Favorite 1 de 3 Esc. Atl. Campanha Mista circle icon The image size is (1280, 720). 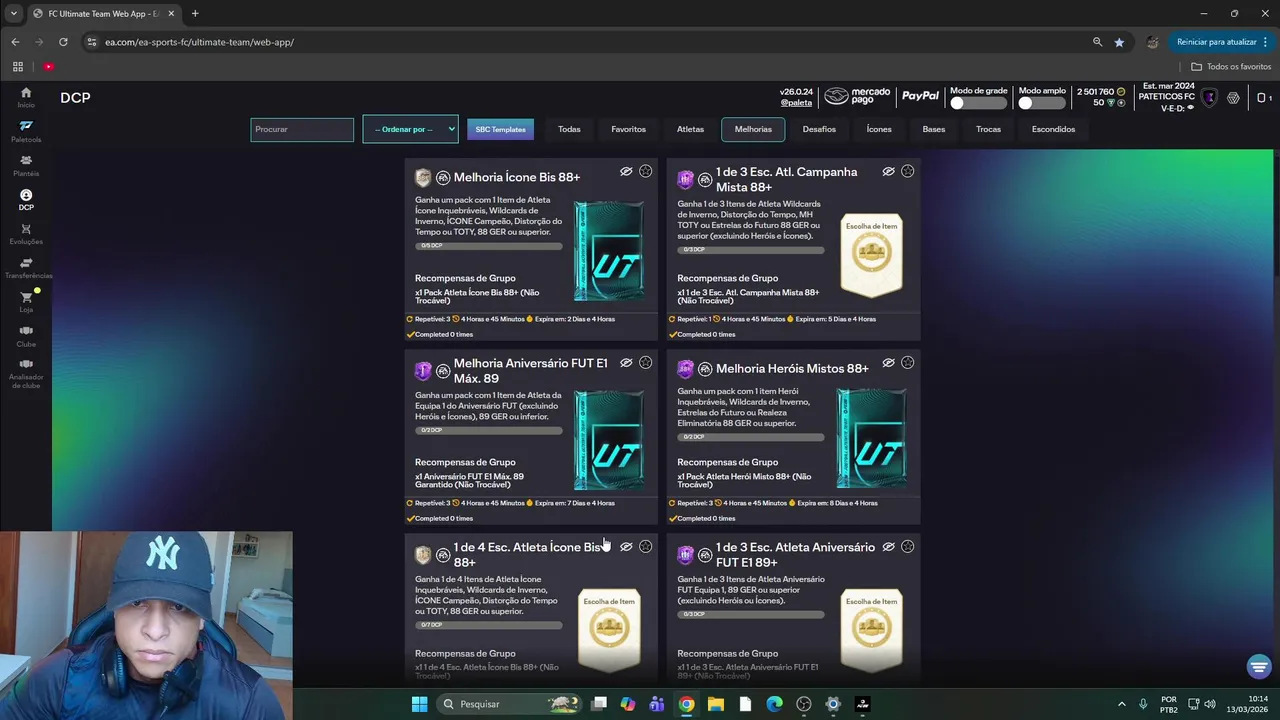click(907, 171)
